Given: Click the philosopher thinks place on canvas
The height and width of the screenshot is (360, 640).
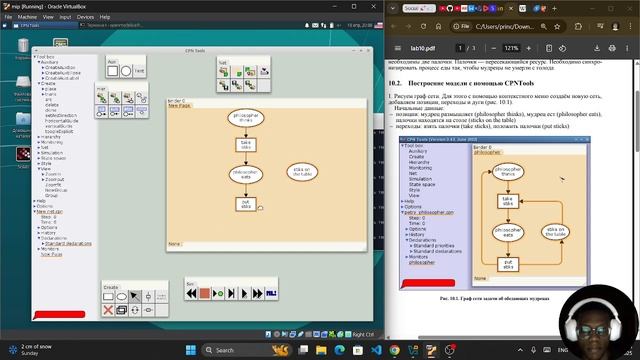Looking at the screenshot, I should (x=246, y=118).
